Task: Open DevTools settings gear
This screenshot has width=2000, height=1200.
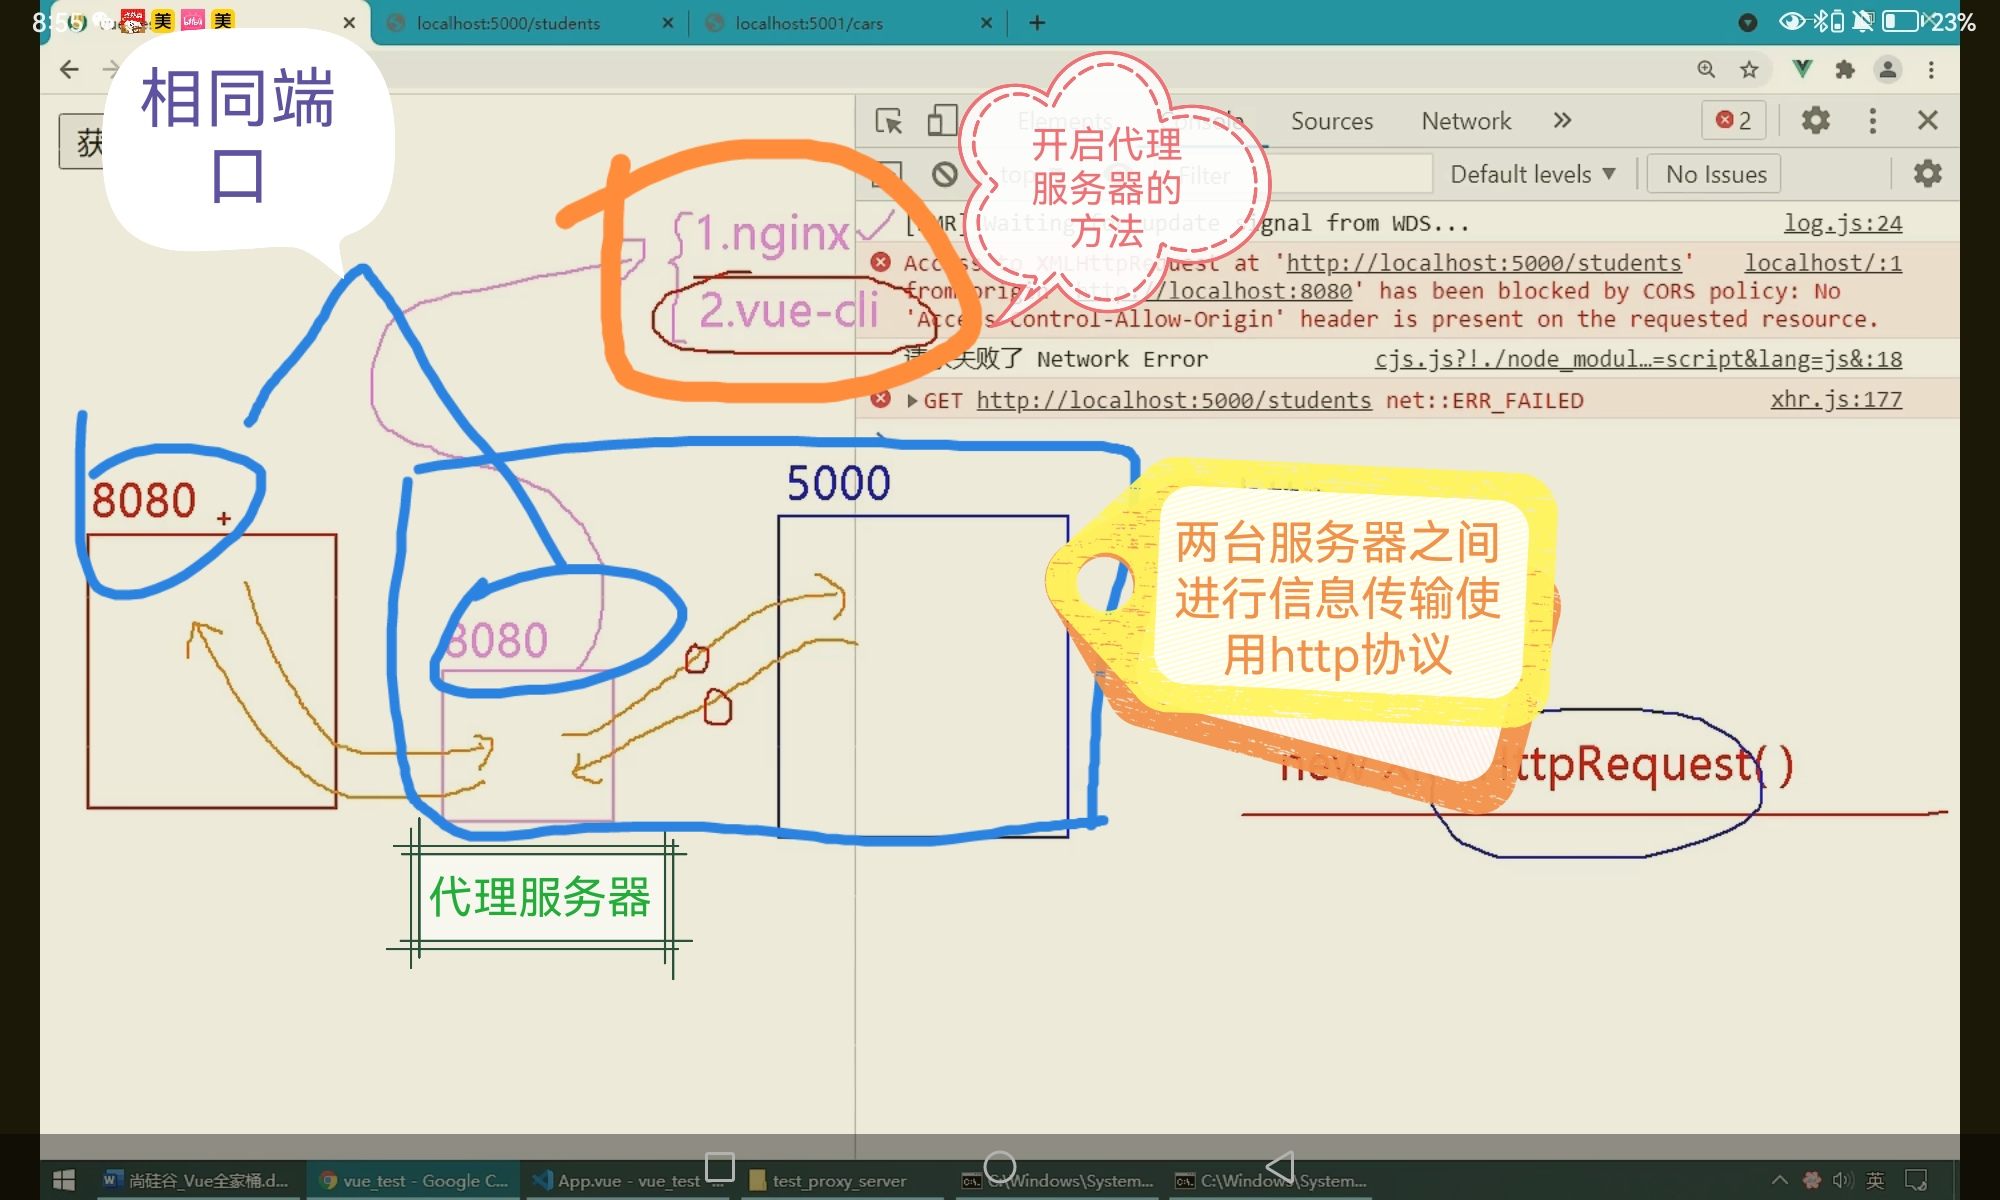Action: click(x=1815, y=121)
